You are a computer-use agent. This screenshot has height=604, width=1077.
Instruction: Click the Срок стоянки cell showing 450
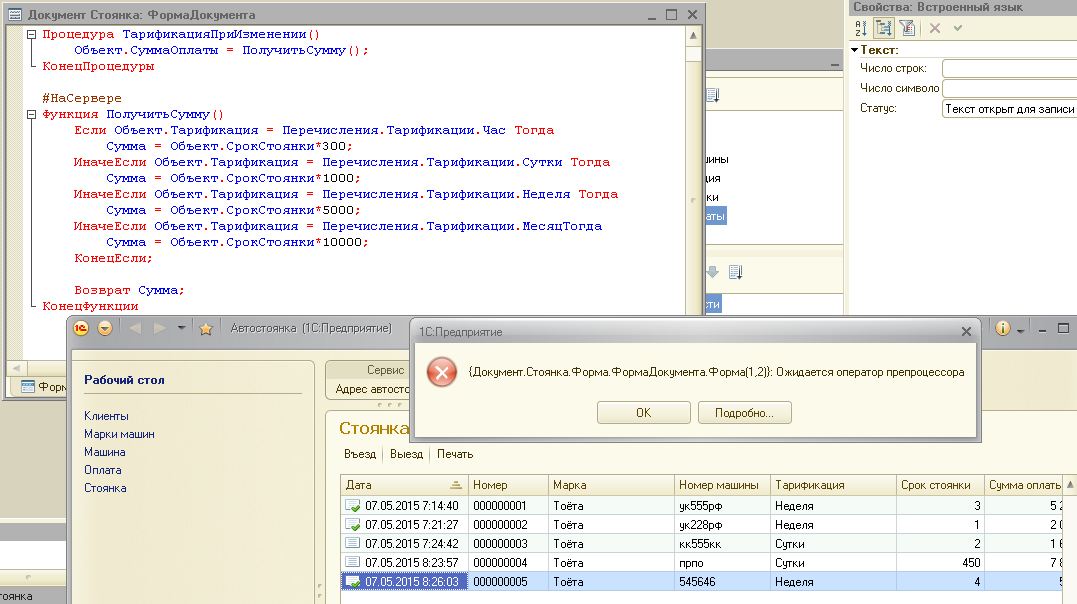click(x=940, y=563)
